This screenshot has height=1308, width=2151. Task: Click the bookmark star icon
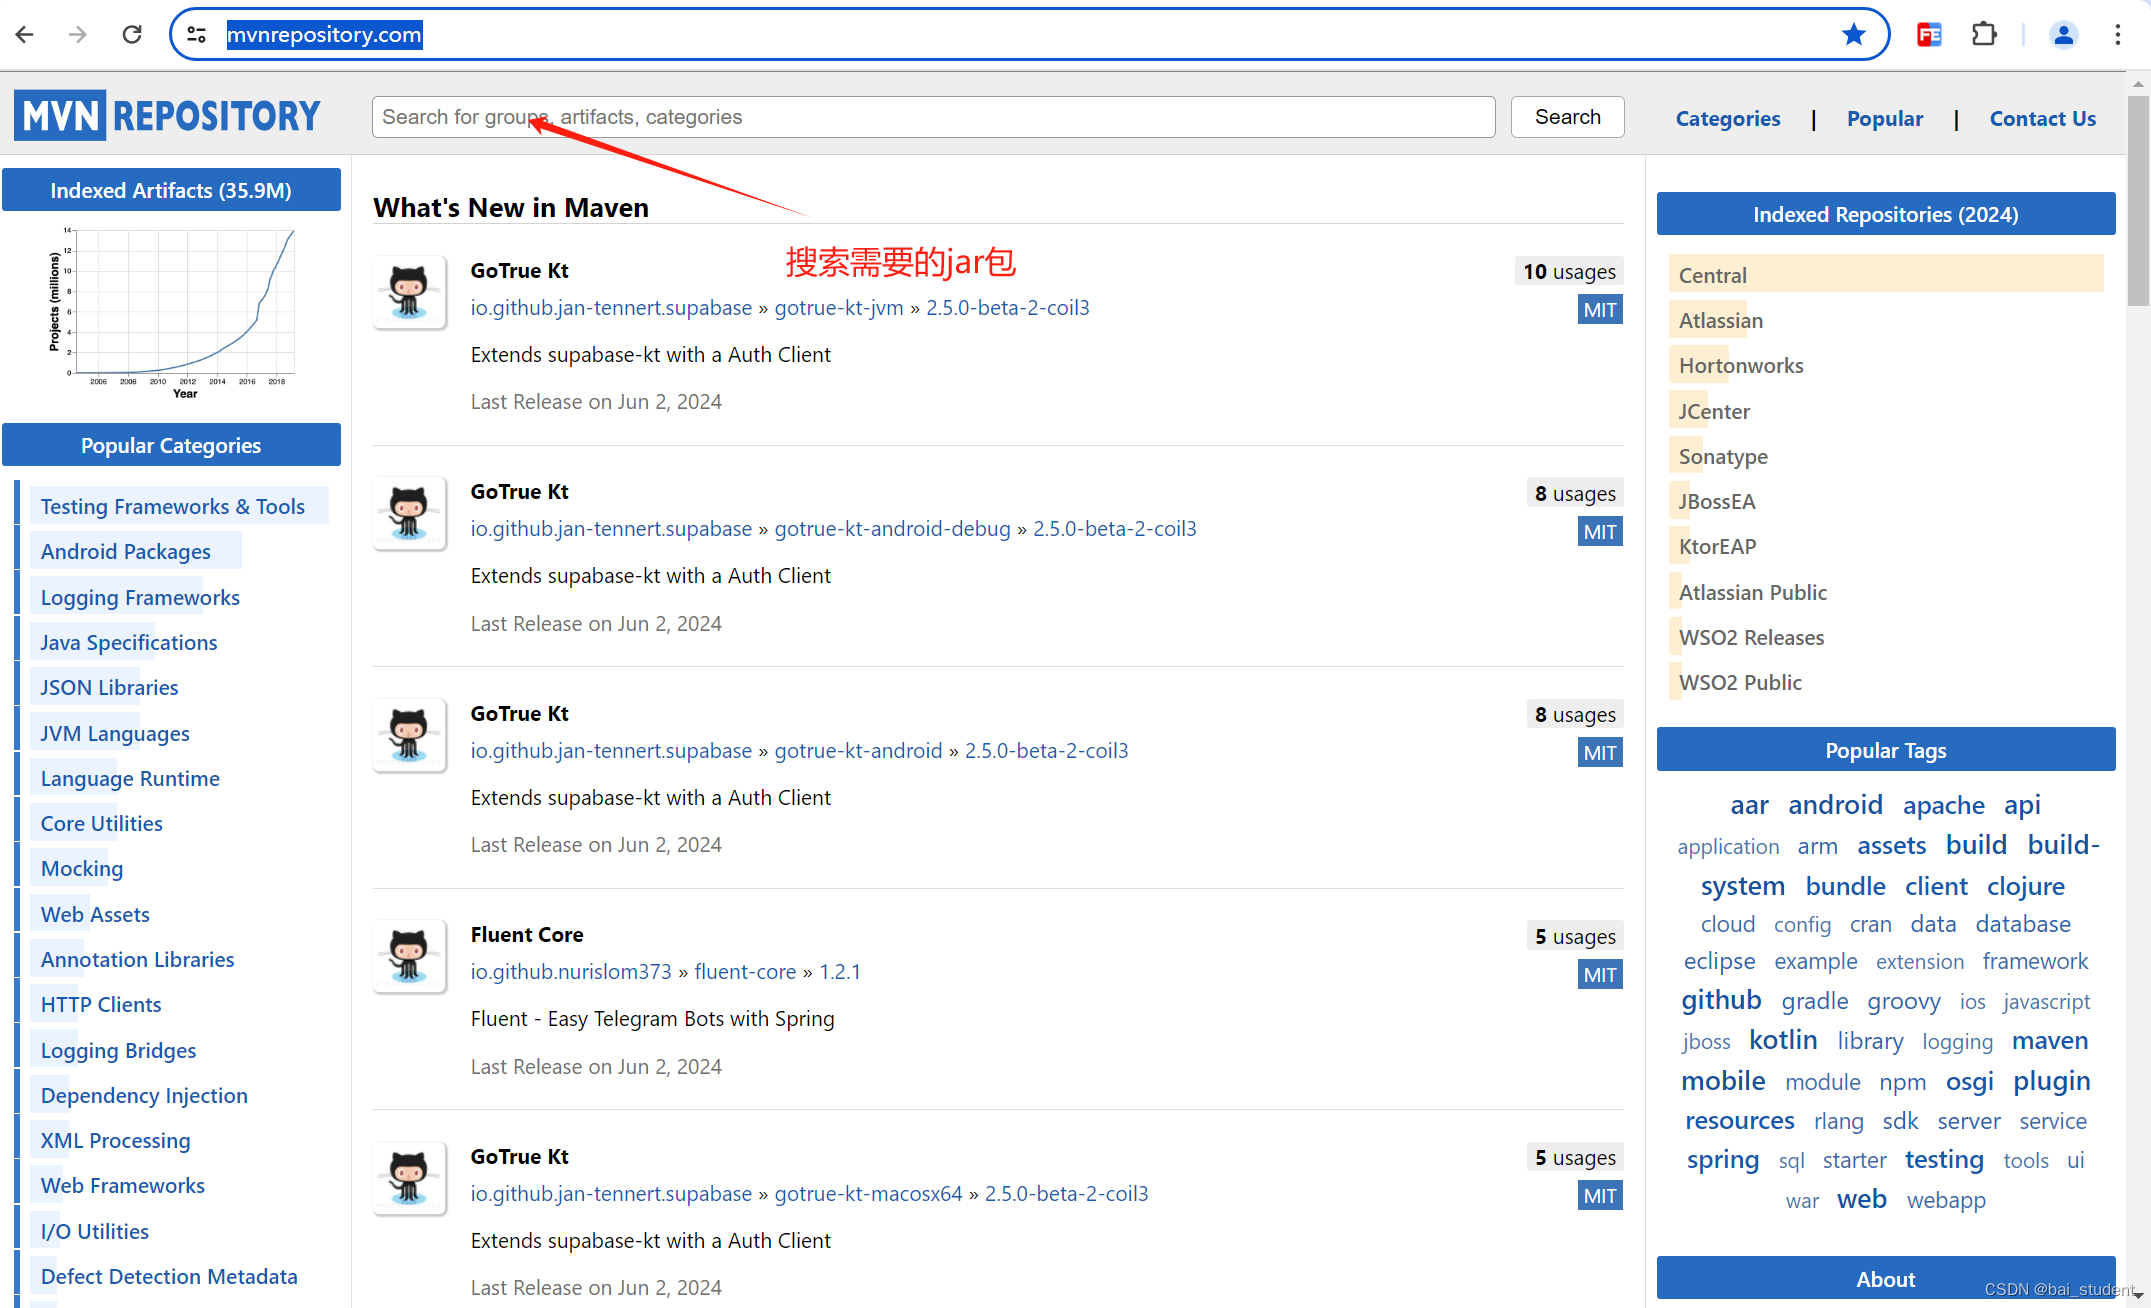pyautogui.click(x=1853, y=35)
